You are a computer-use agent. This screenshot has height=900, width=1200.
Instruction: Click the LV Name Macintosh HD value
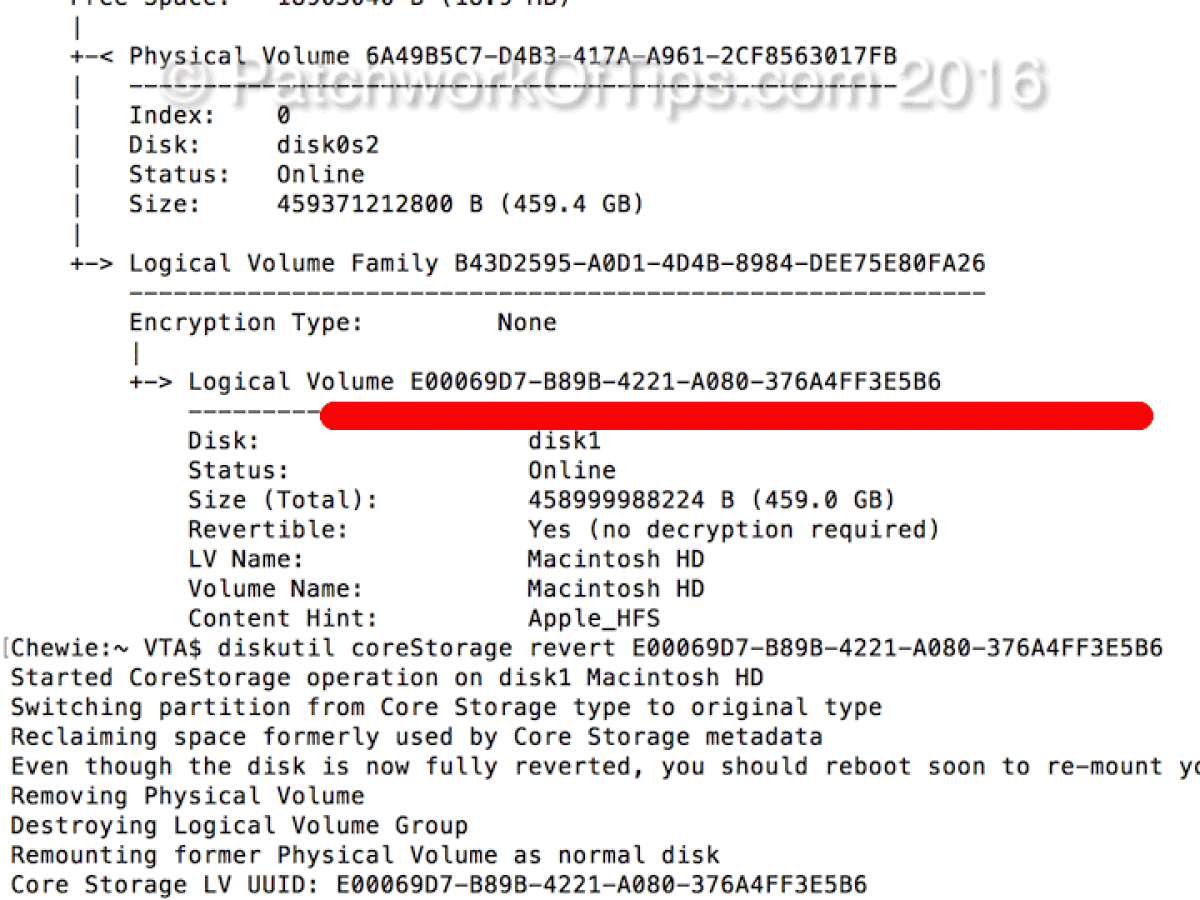[616, 559]
